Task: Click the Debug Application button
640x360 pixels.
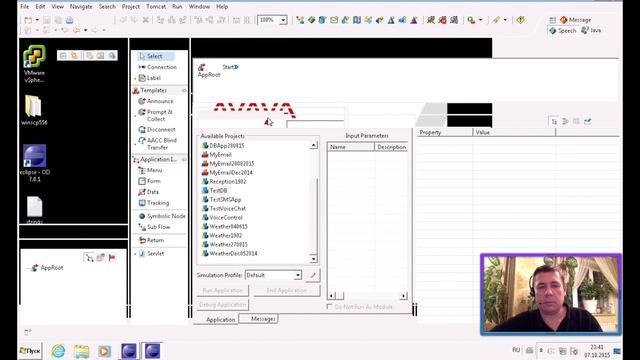Action: click(222, 304)
